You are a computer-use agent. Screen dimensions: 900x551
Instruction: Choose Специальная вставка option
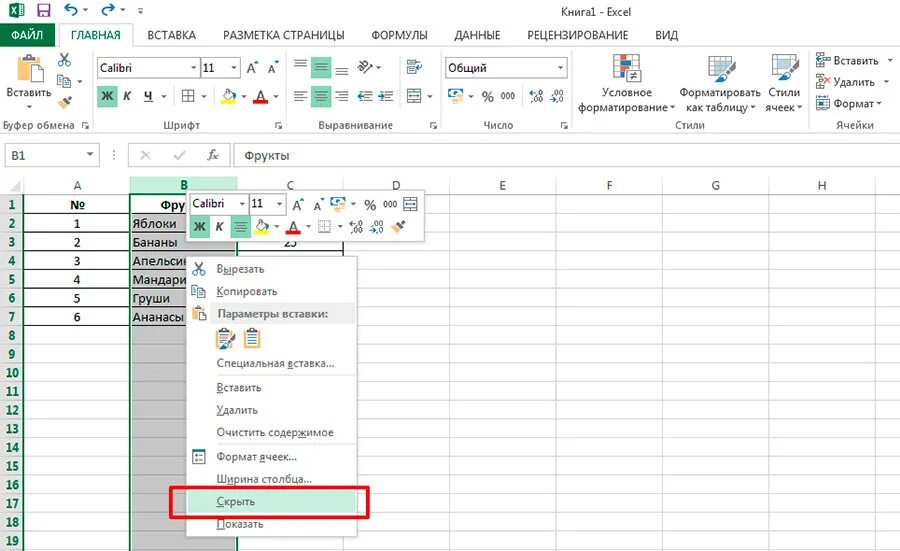[x=271, y=363]
